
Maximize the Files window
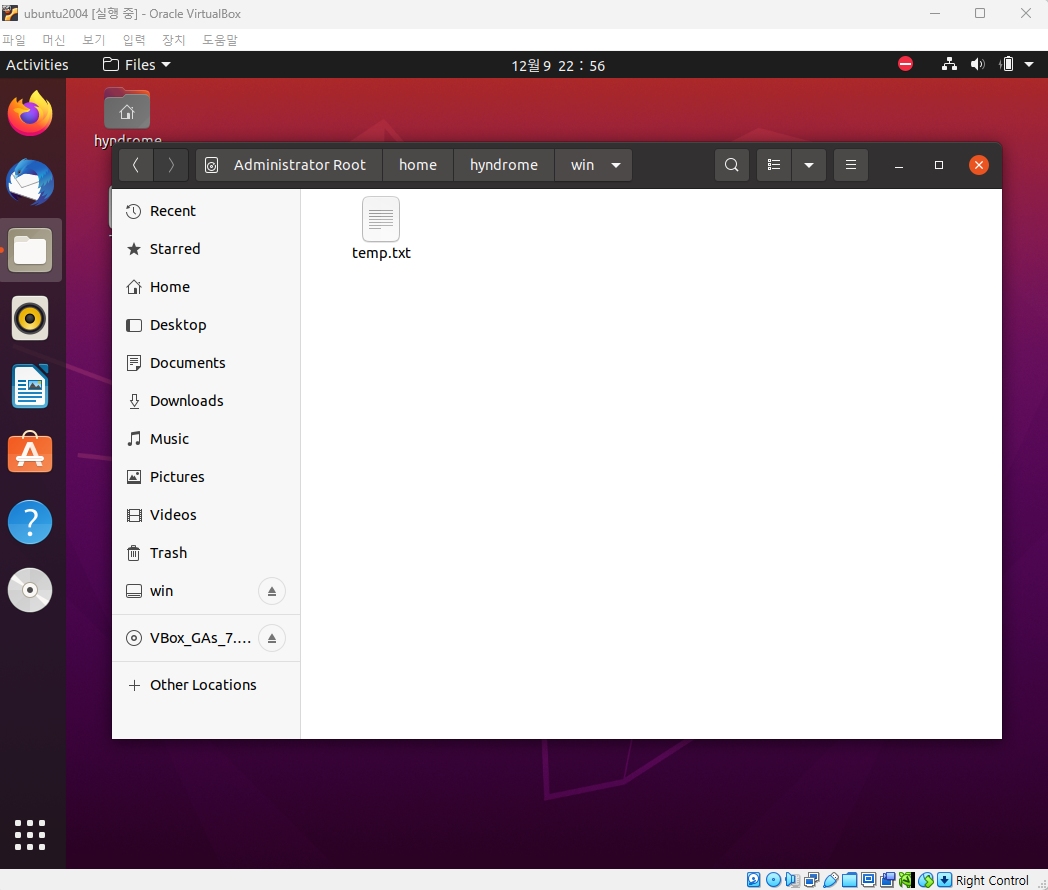click(x=938, y=165)
